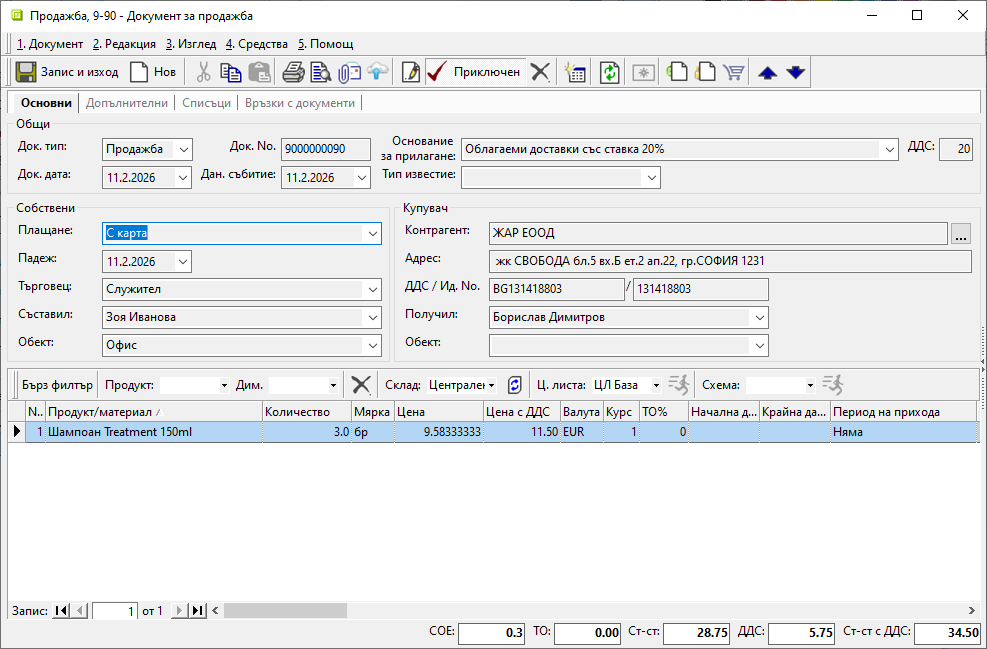Click the copy icon in toolbar
Image resolution: width=987 pixels, height=649 pixels.
tap(231, 72)
